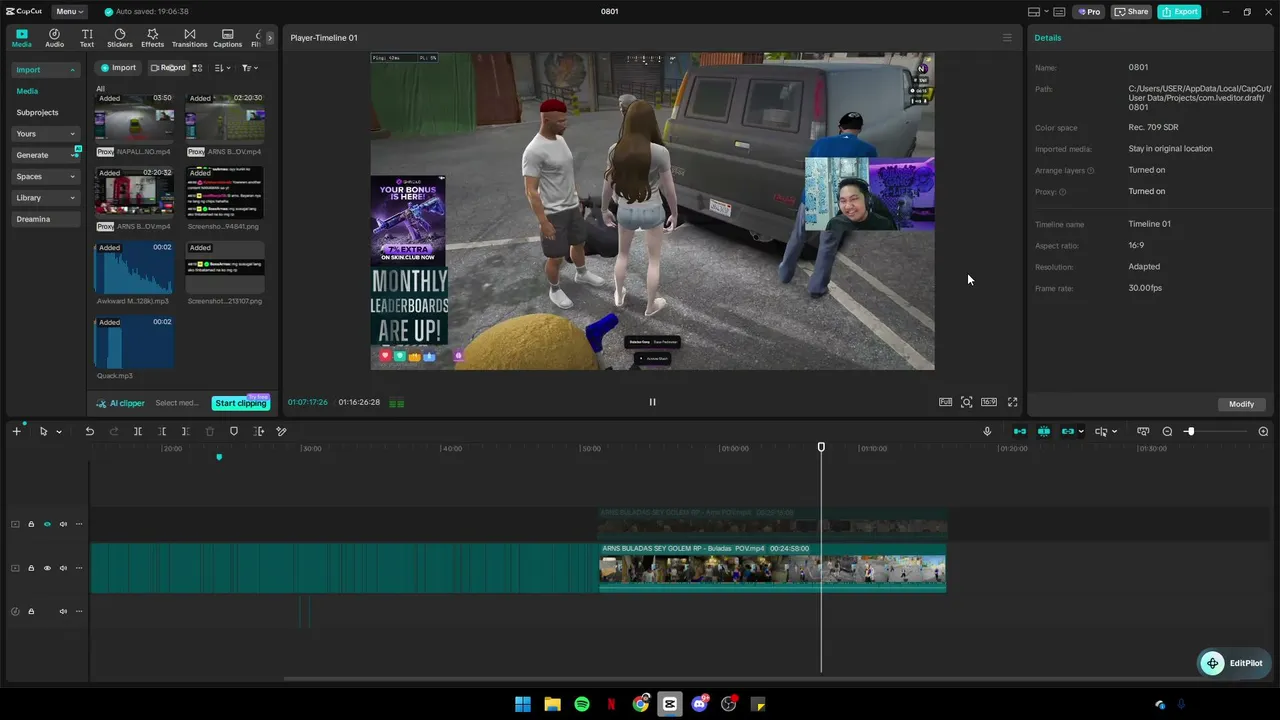
Task: Switch to the Text tab
Action: point(87,38)
